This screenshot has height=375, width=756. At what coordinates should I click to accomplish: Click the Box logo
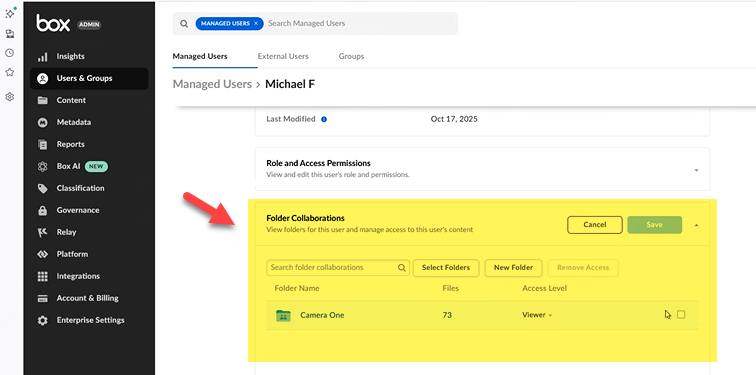click(x=53, y=23)
